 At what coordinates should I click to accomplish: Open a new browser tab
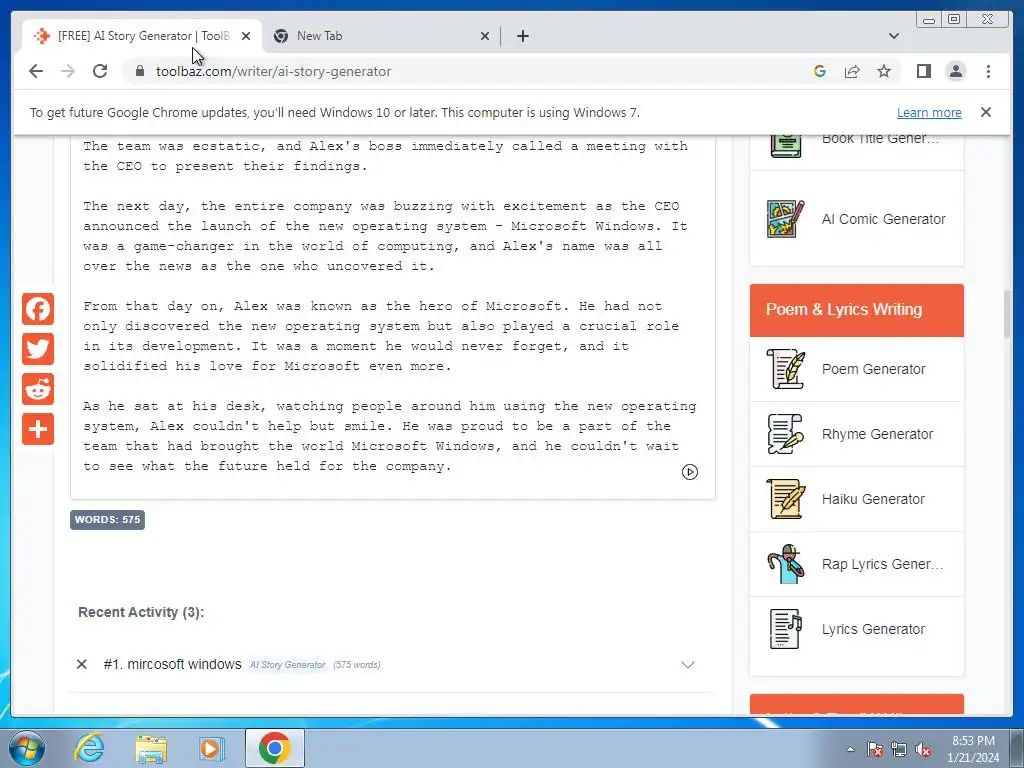(x=522, y=36)
